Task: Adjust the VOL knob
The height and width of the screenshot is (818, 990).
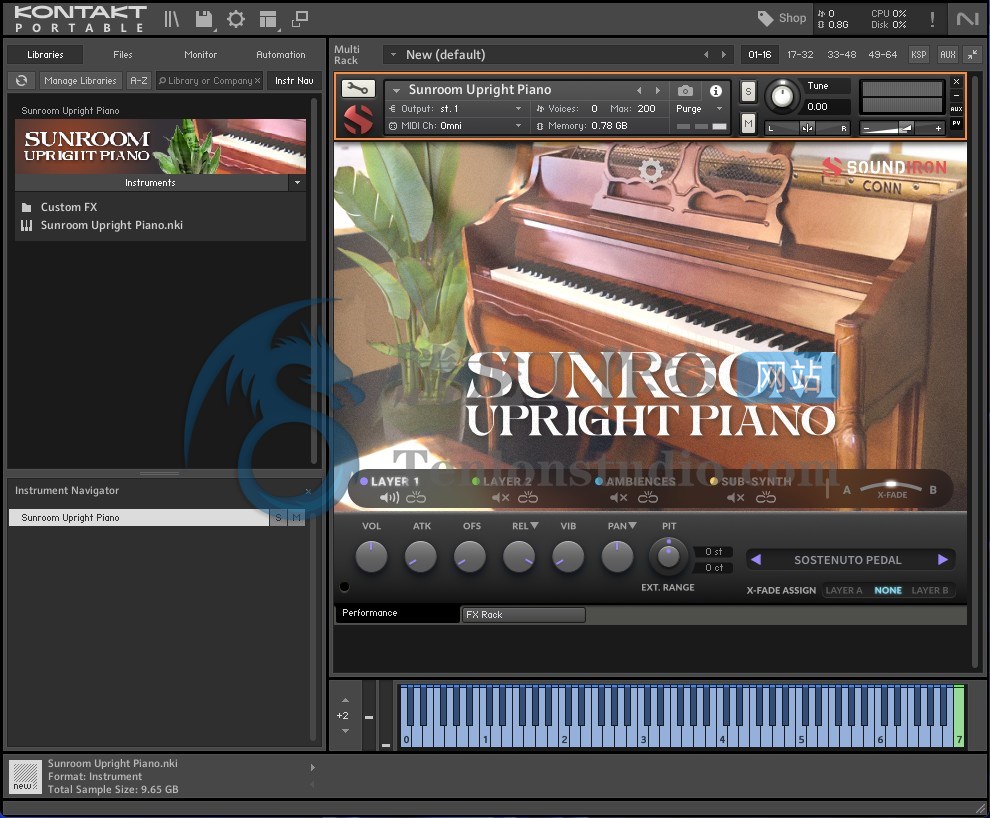Action: tap(371, 557)
